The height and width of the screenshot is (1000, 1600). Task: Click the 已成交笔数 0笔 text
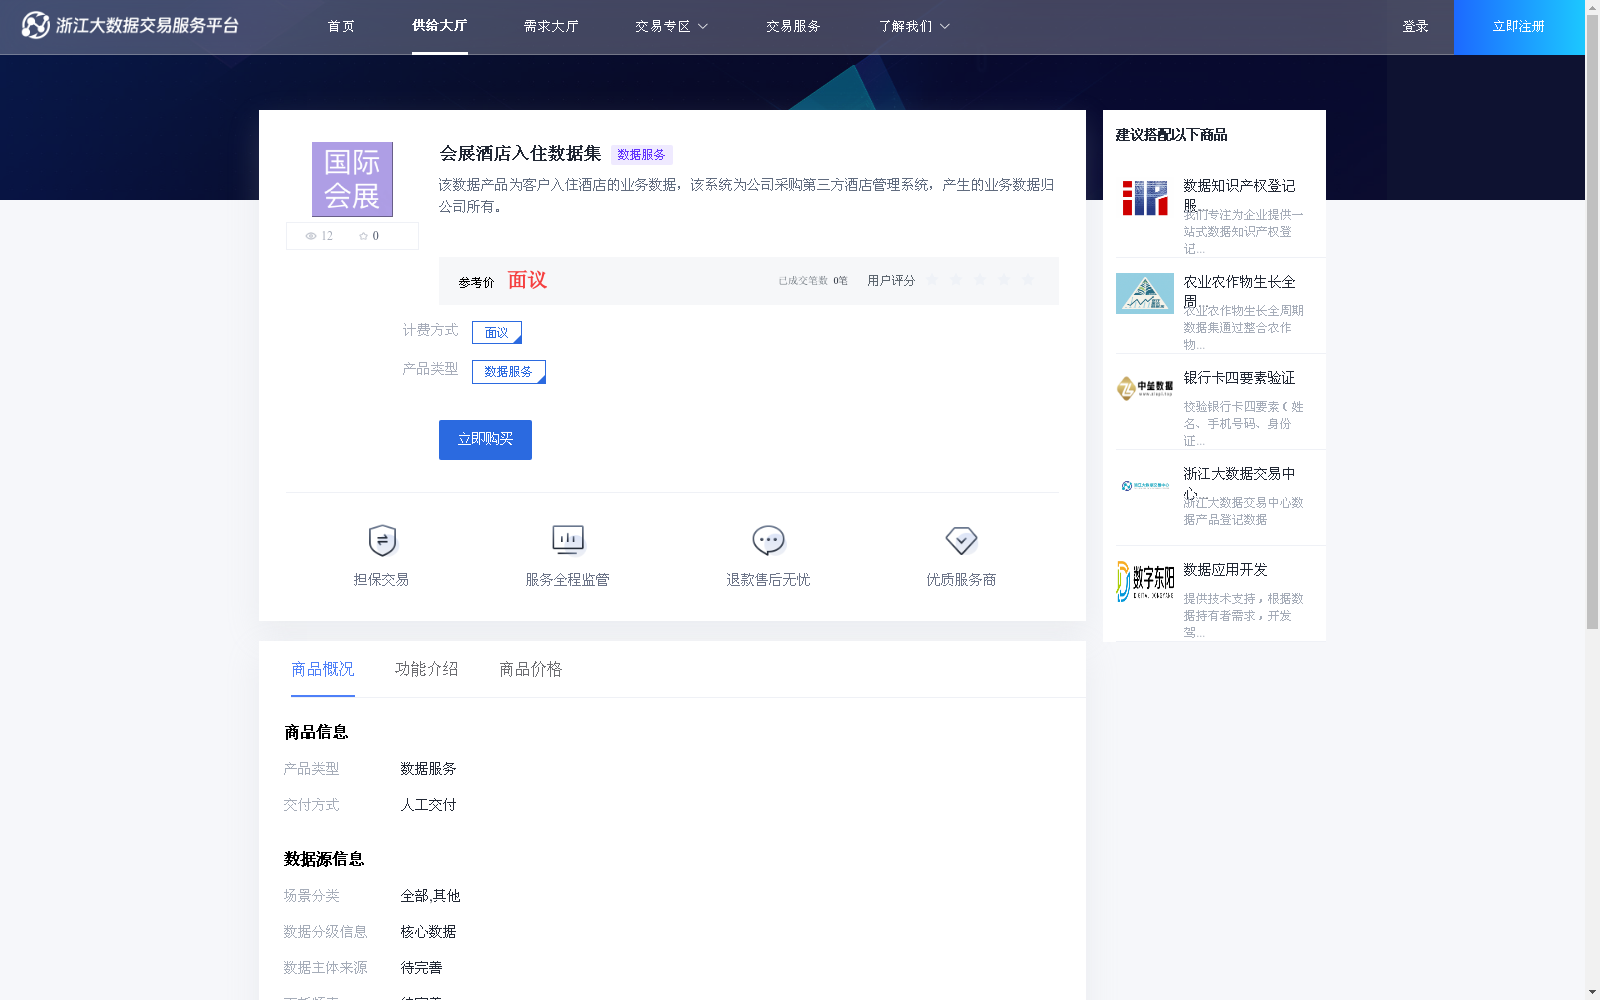click(x=813, y=281)
